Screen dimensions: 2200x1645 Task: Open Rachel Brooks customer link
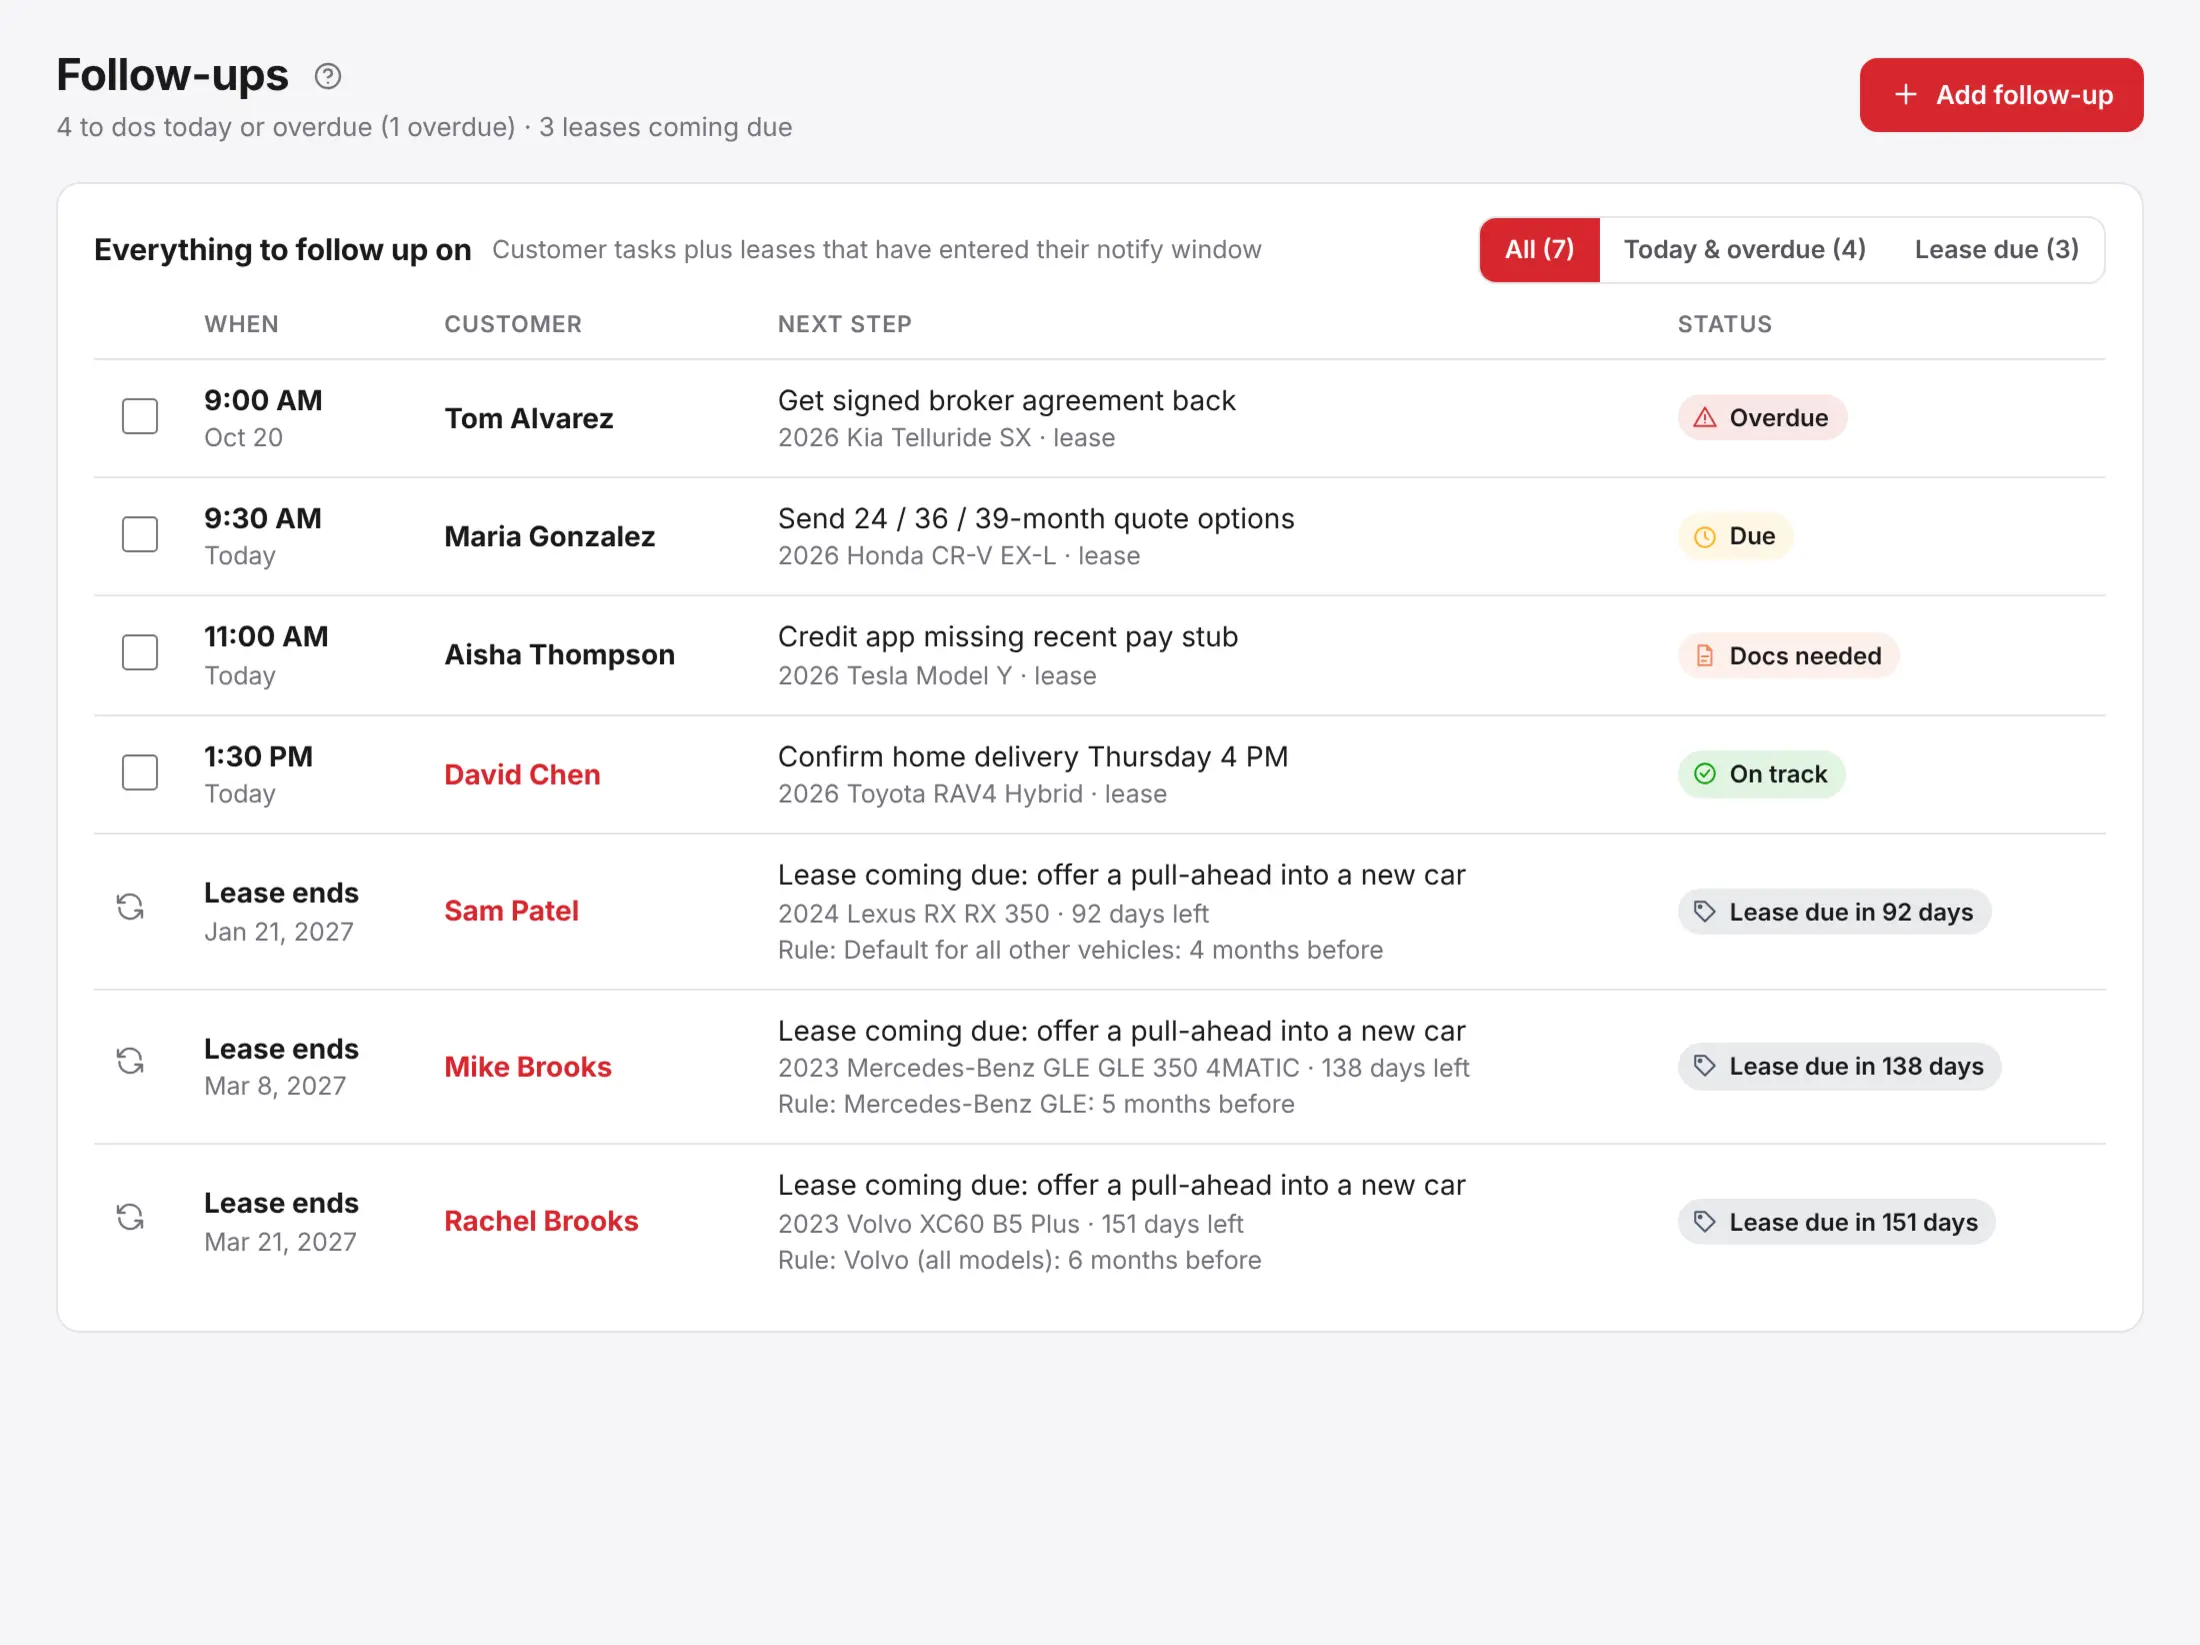pos(541,1221)
